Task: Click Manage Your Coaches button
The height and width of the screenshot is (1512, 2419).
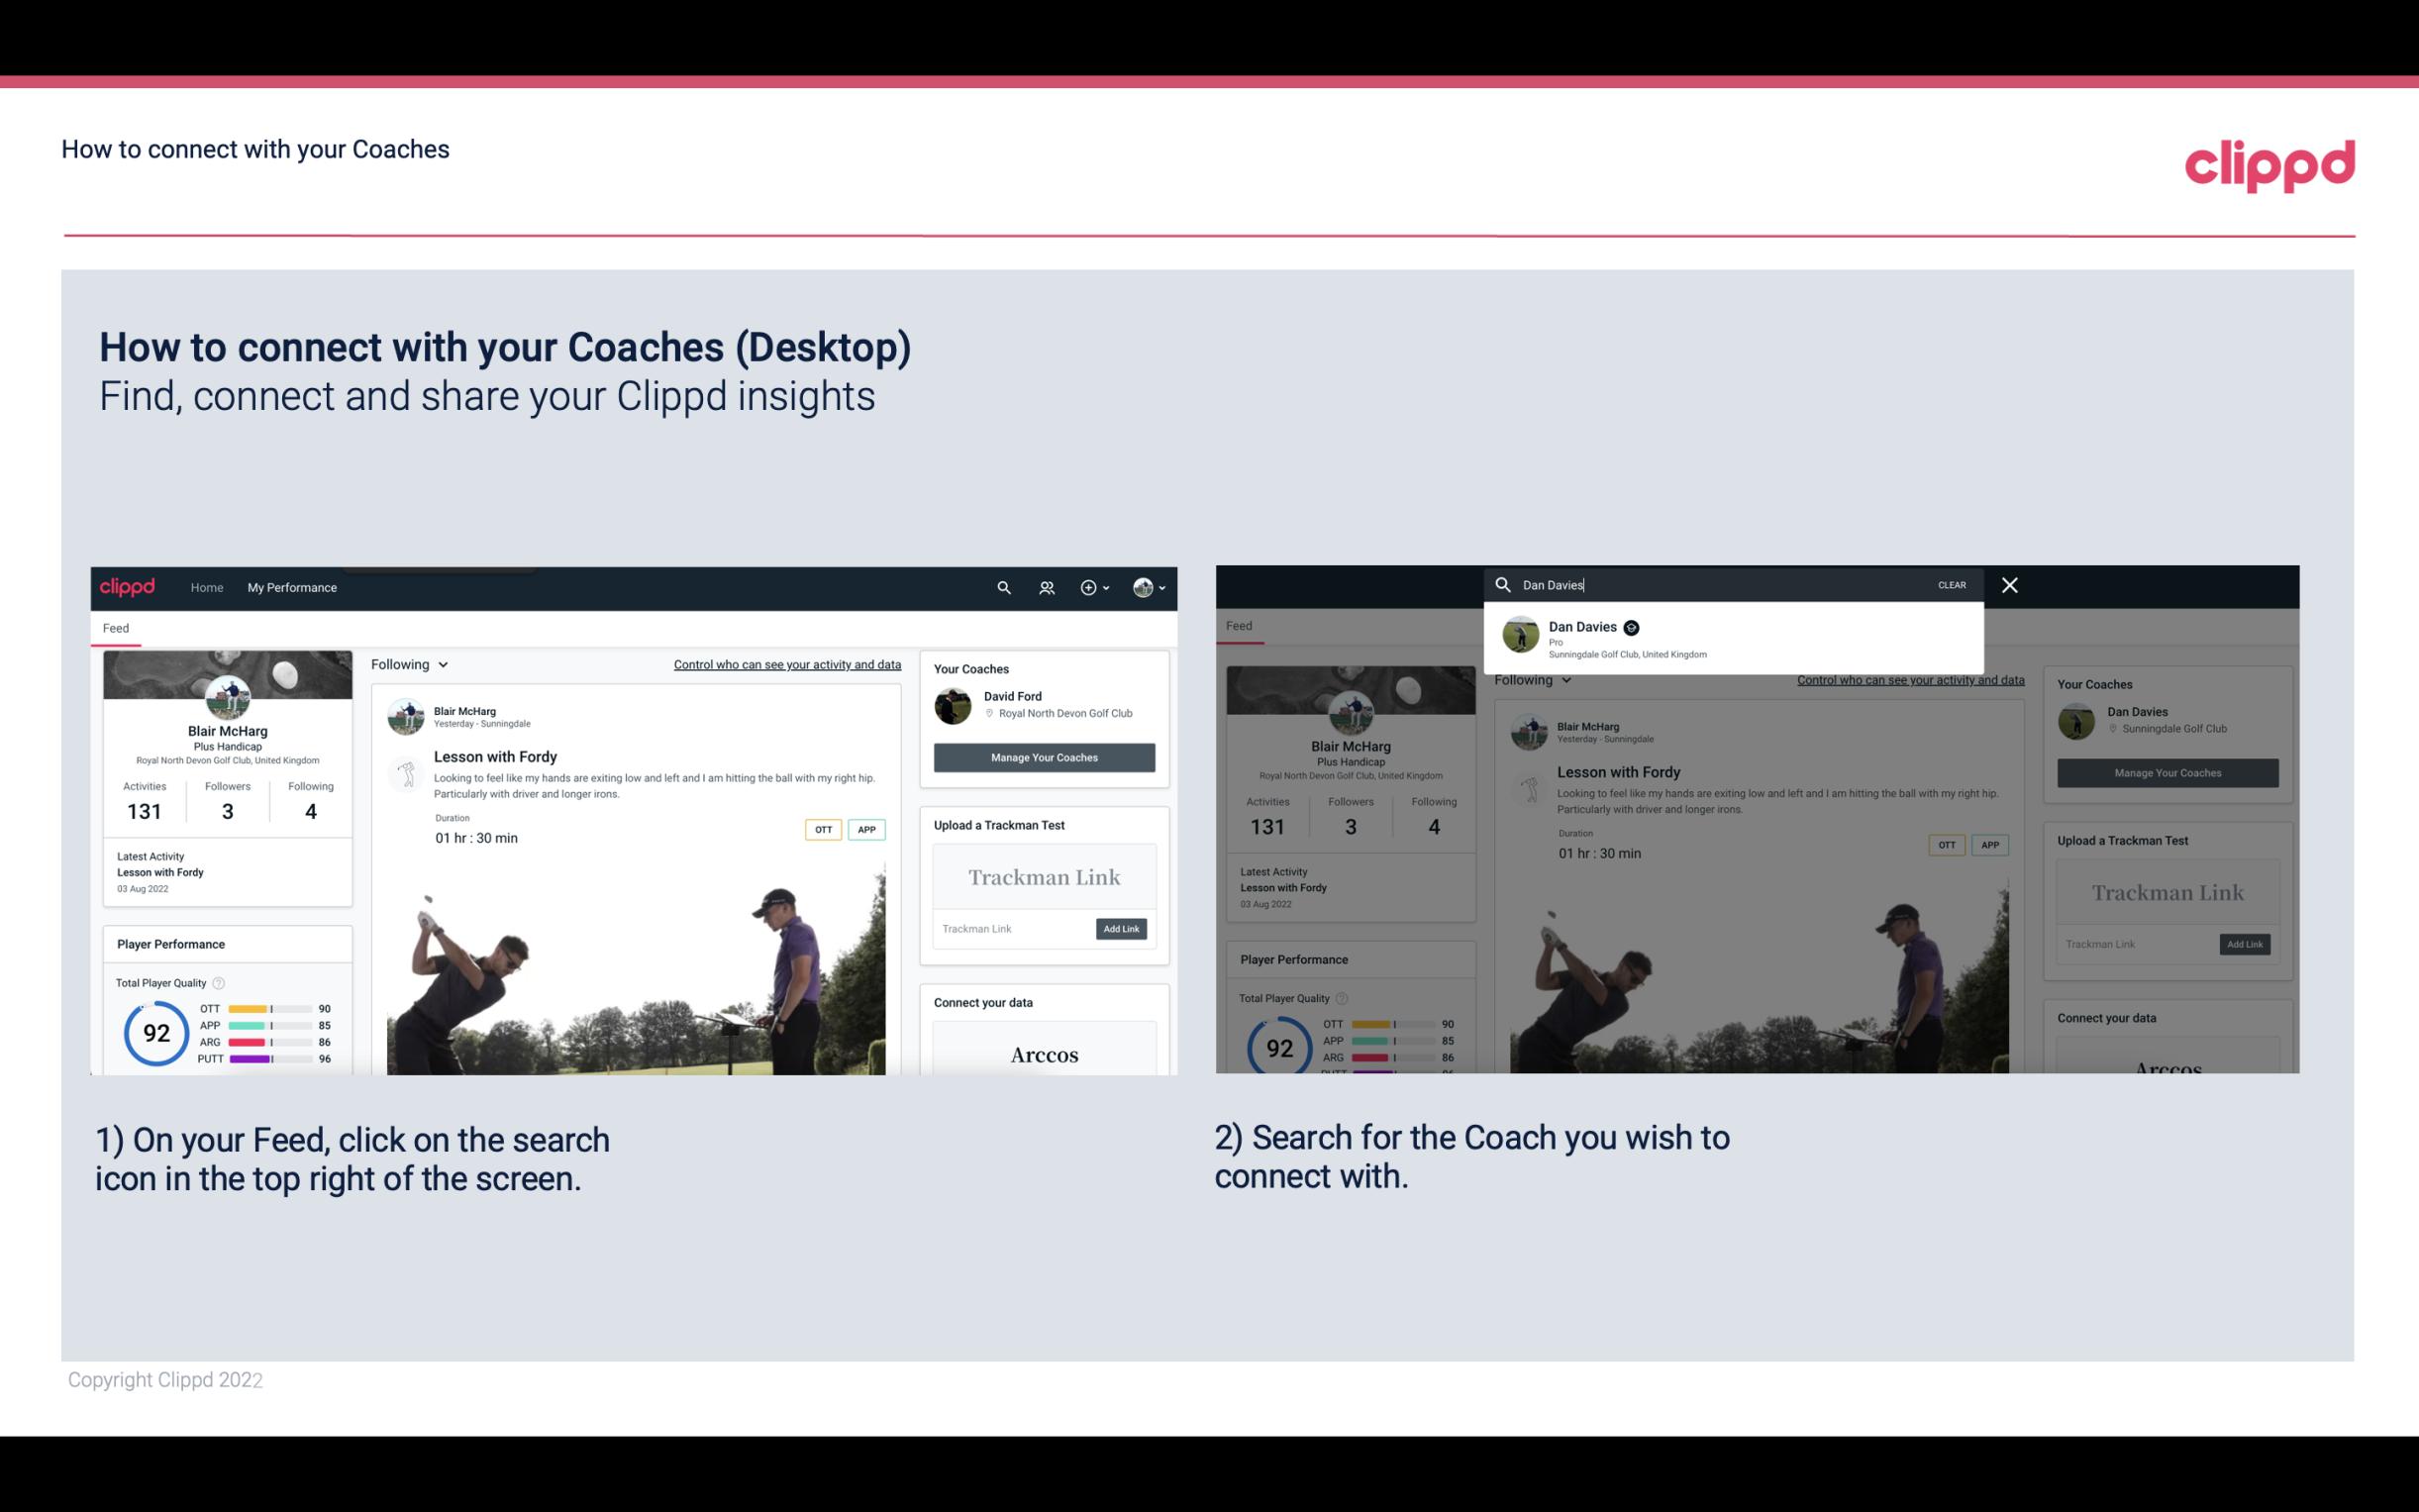Action: click(1042, 756)
